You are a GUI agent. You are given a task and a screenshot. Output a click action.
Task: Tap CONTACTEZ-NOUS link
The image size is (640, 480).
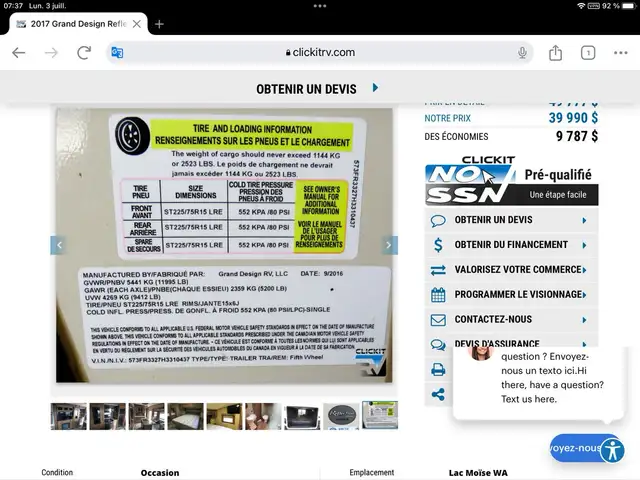(493, 319)
